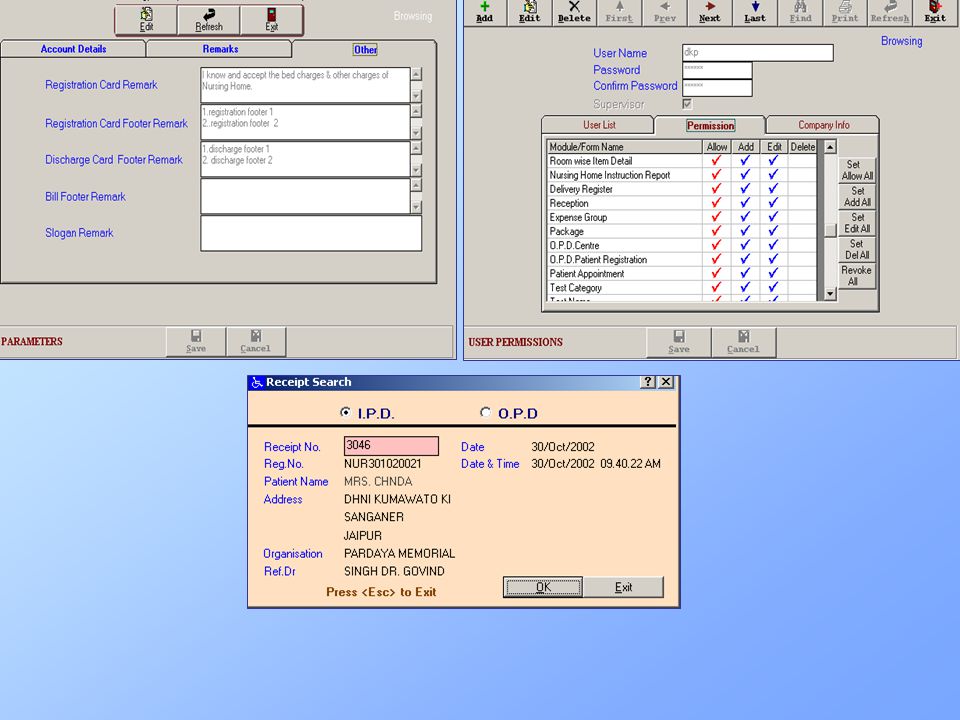Click Refresh icon in Parameters window toolbar
960x720 pixels.
209,19
